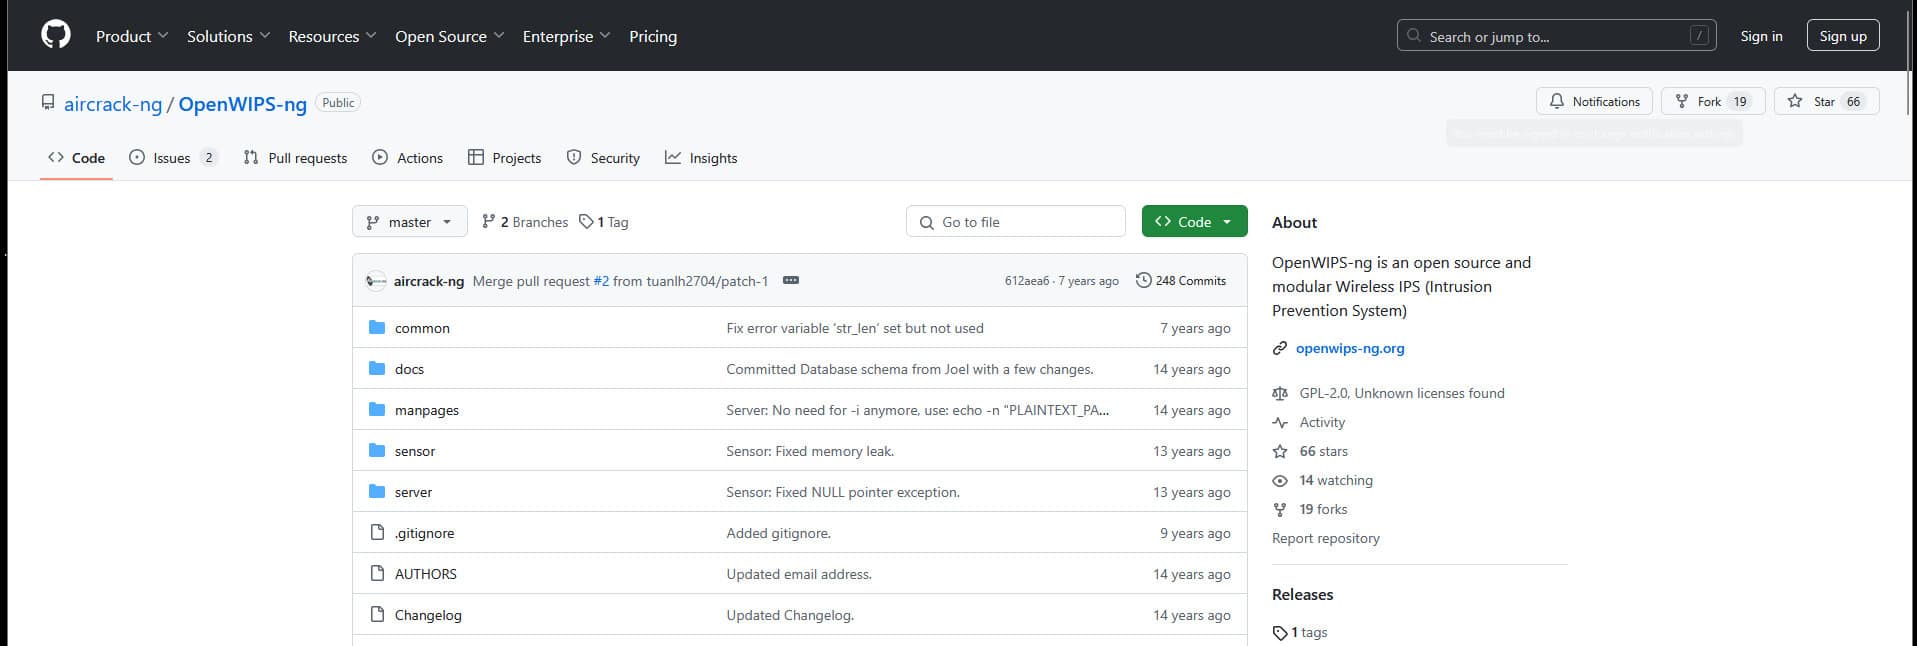Open the Enterprise dropdown
Image resolution: width=1917 pixels, height=646 pixels.
tap(566, 36)
